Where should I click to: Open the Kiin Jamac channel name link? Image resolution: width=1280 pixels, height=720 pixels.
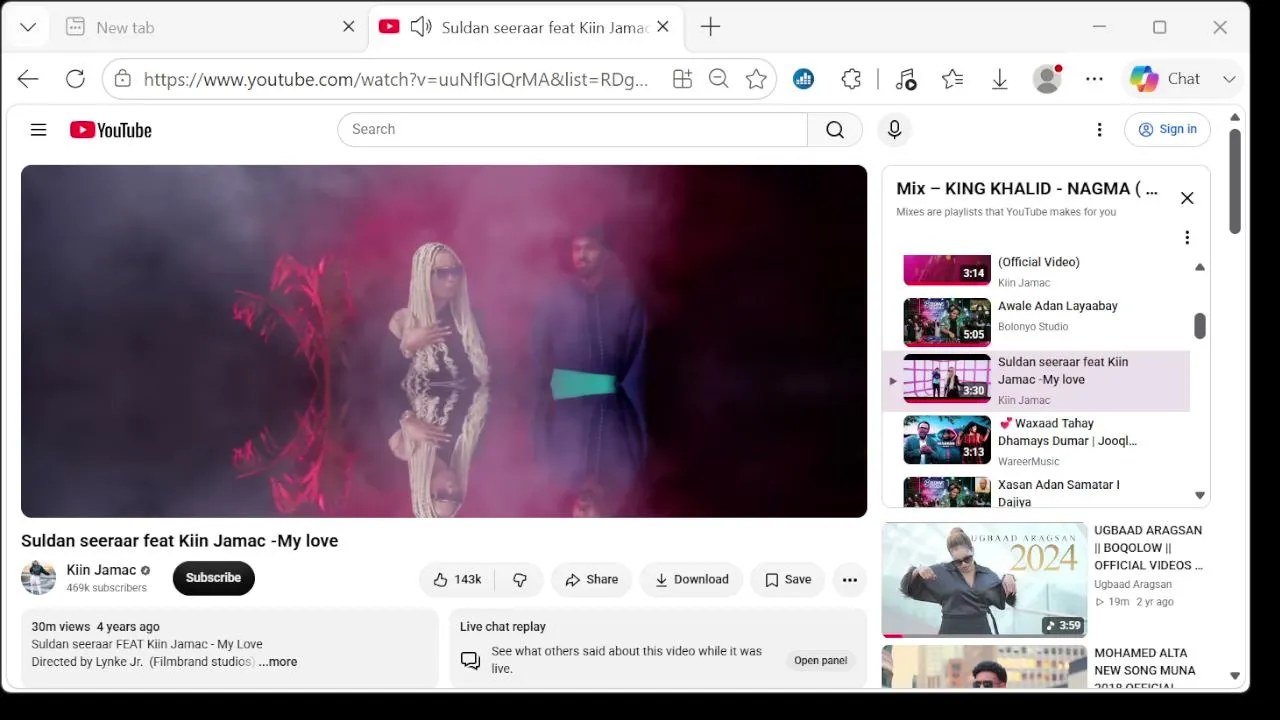coord(101,570)
